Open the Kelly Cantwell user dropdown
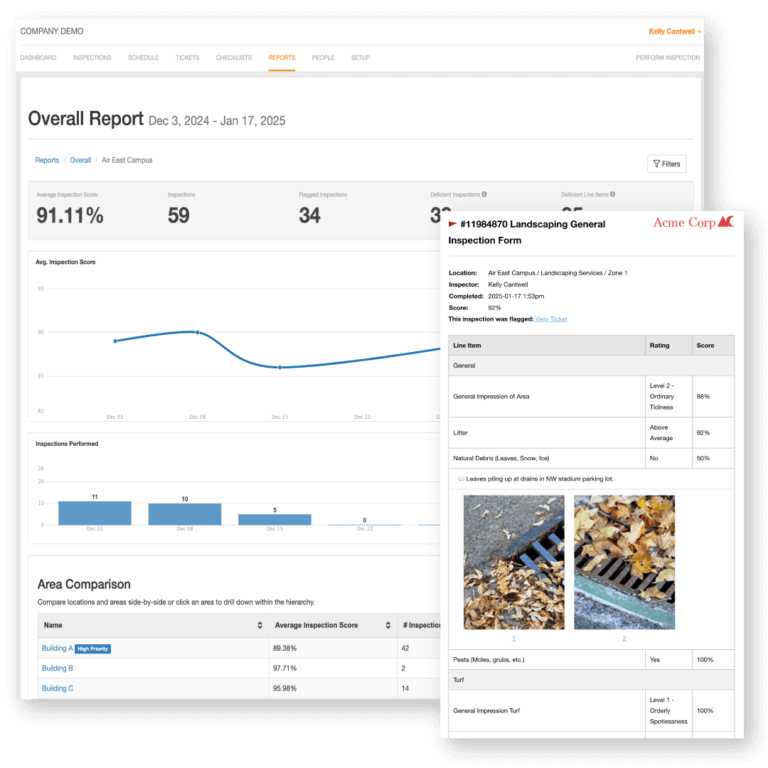 674,32
